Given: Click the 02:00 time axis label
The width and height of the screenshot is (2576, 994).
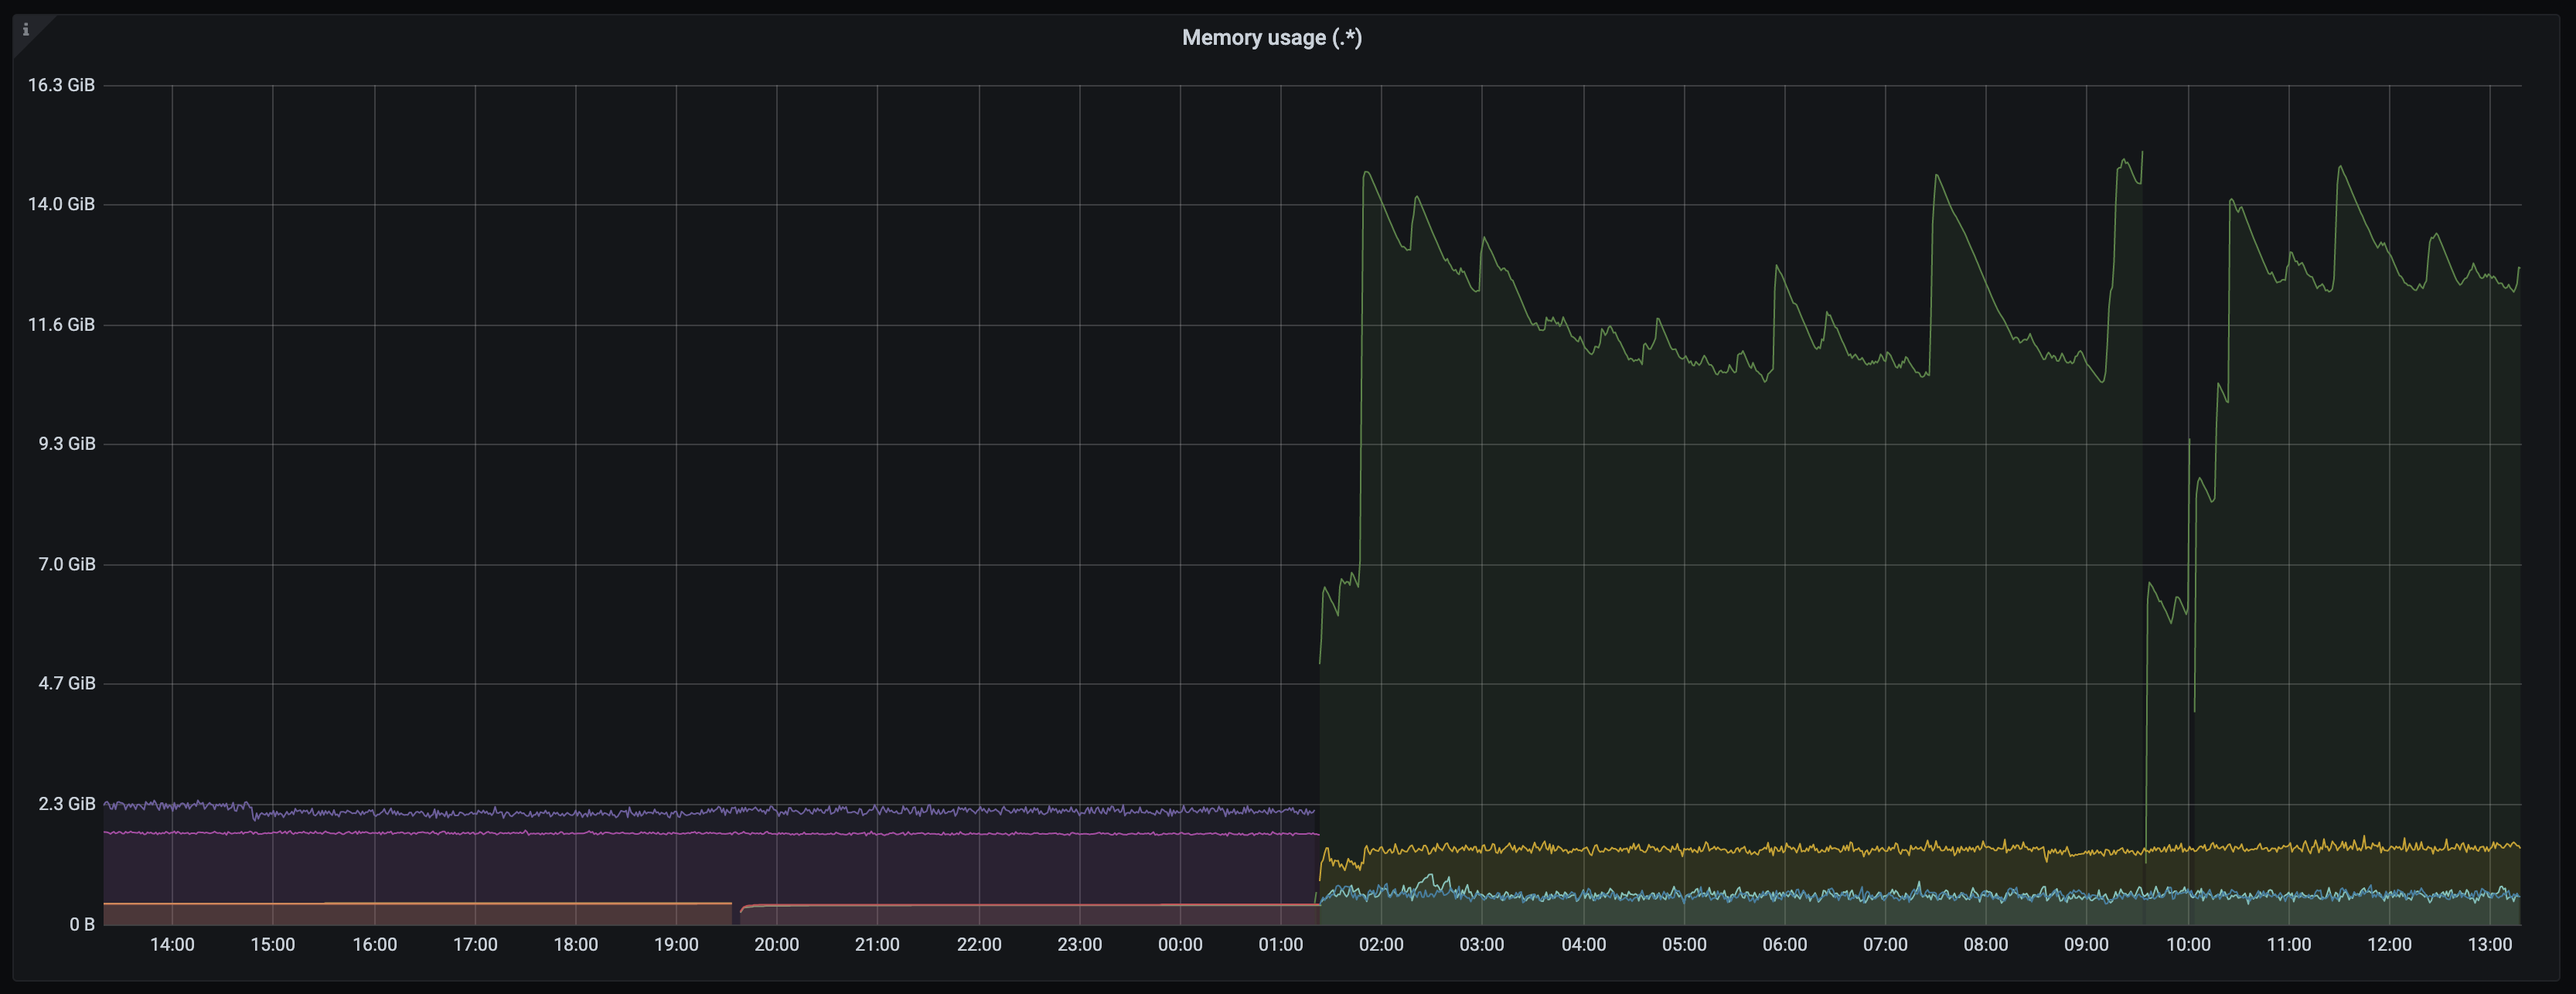Looking at the screenshot, I should click(1381, 945).
